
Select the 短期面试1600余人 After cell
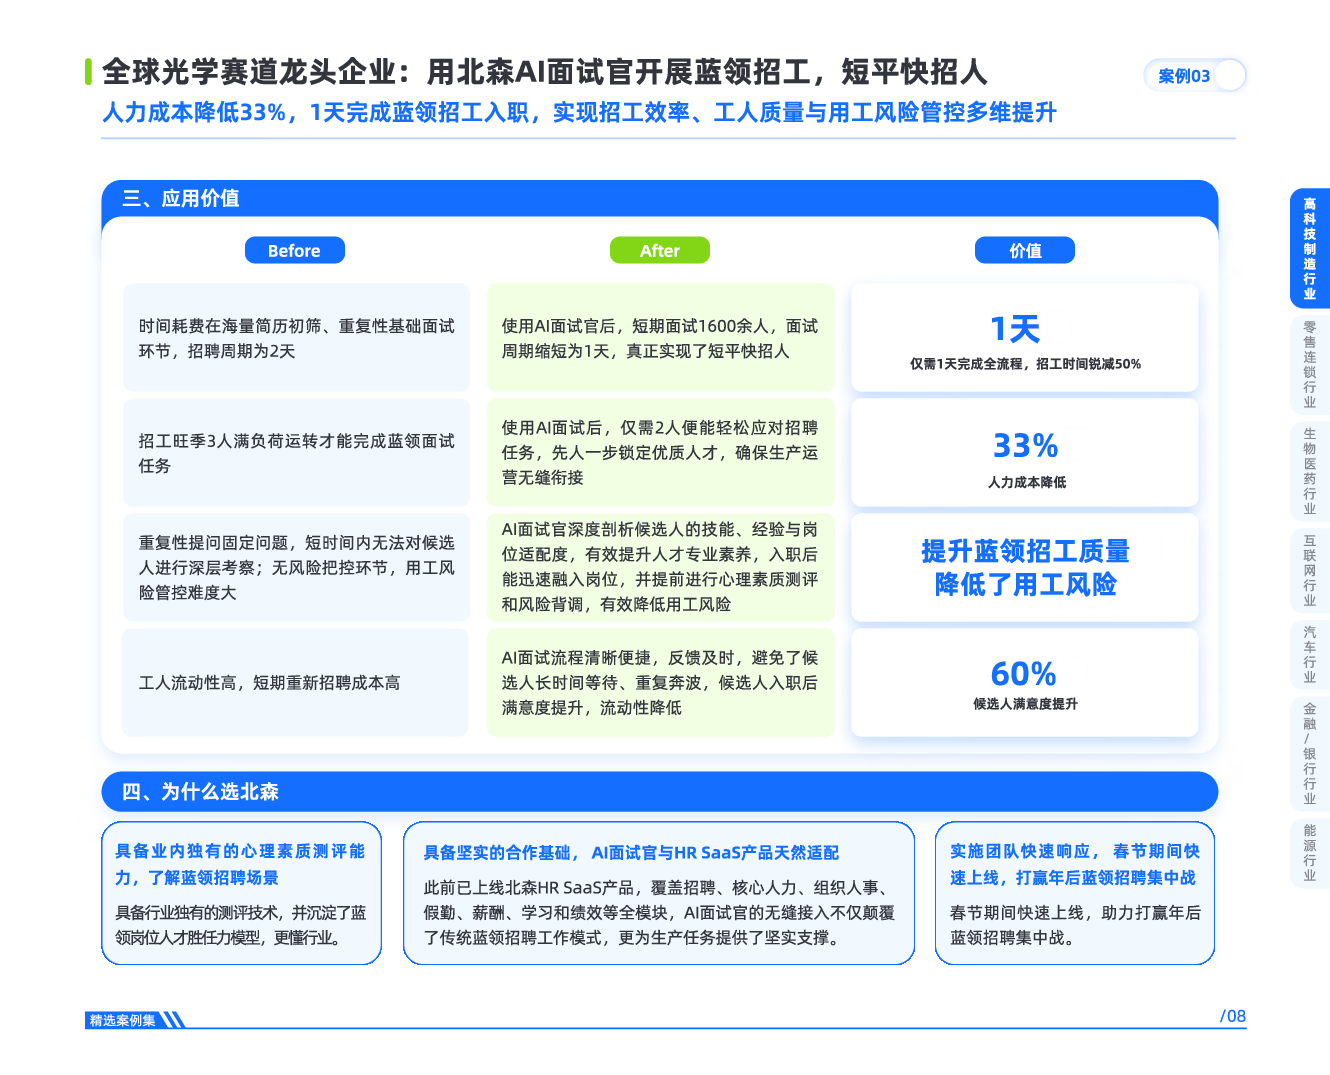click(x=660, y=338)
